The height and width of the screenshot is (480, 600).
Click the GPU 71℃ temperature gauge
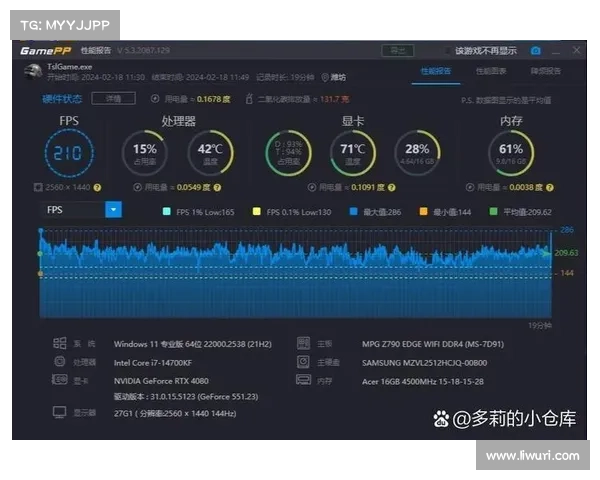pos(353,153)
